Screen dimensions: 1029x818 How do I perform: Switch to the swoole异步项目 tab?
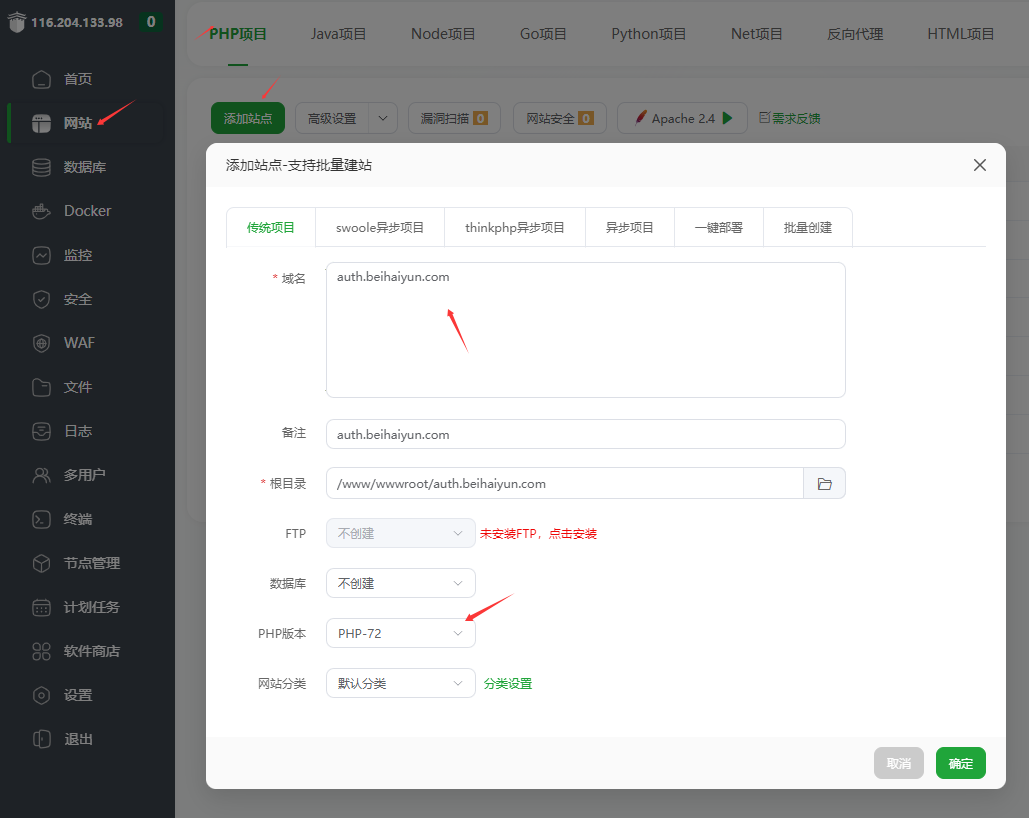[x=380, y=228]
